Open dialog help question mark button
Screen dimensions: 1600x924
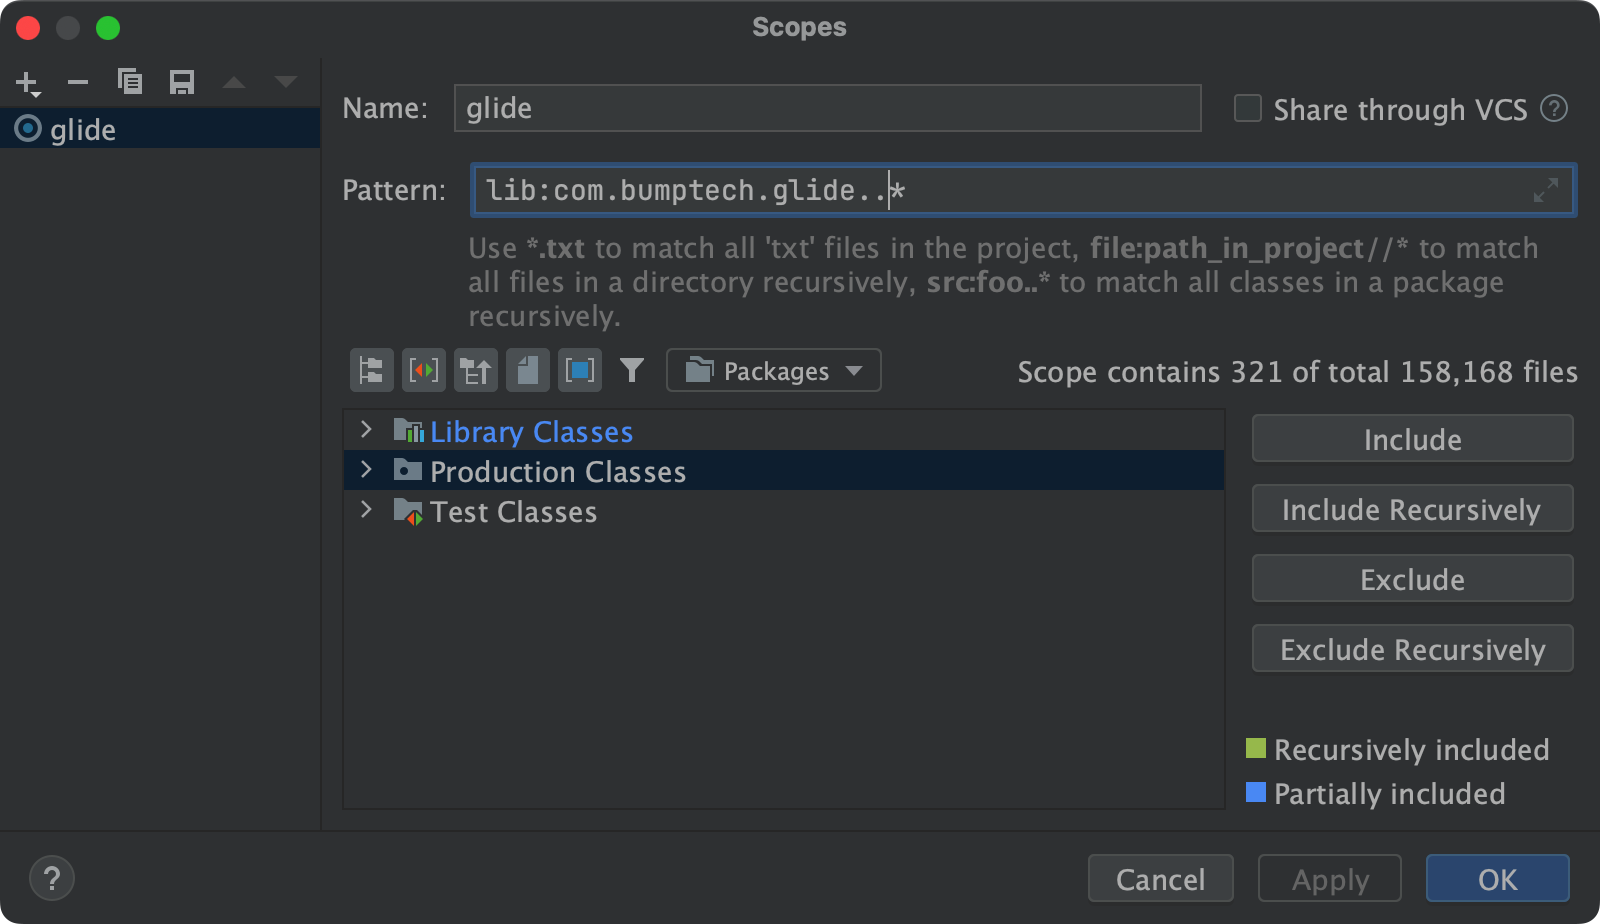52,879
